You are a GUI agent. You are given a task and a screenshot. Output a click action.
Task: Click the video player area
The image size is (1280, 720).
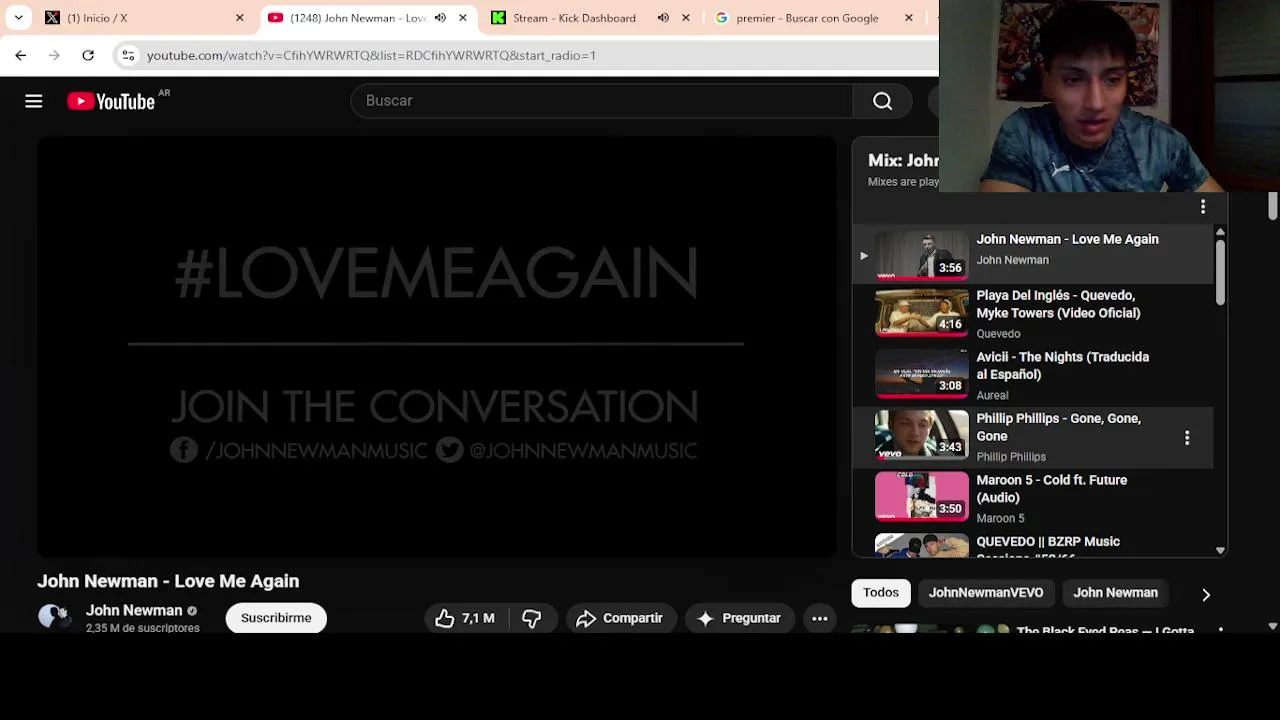[x=437, y=347]
